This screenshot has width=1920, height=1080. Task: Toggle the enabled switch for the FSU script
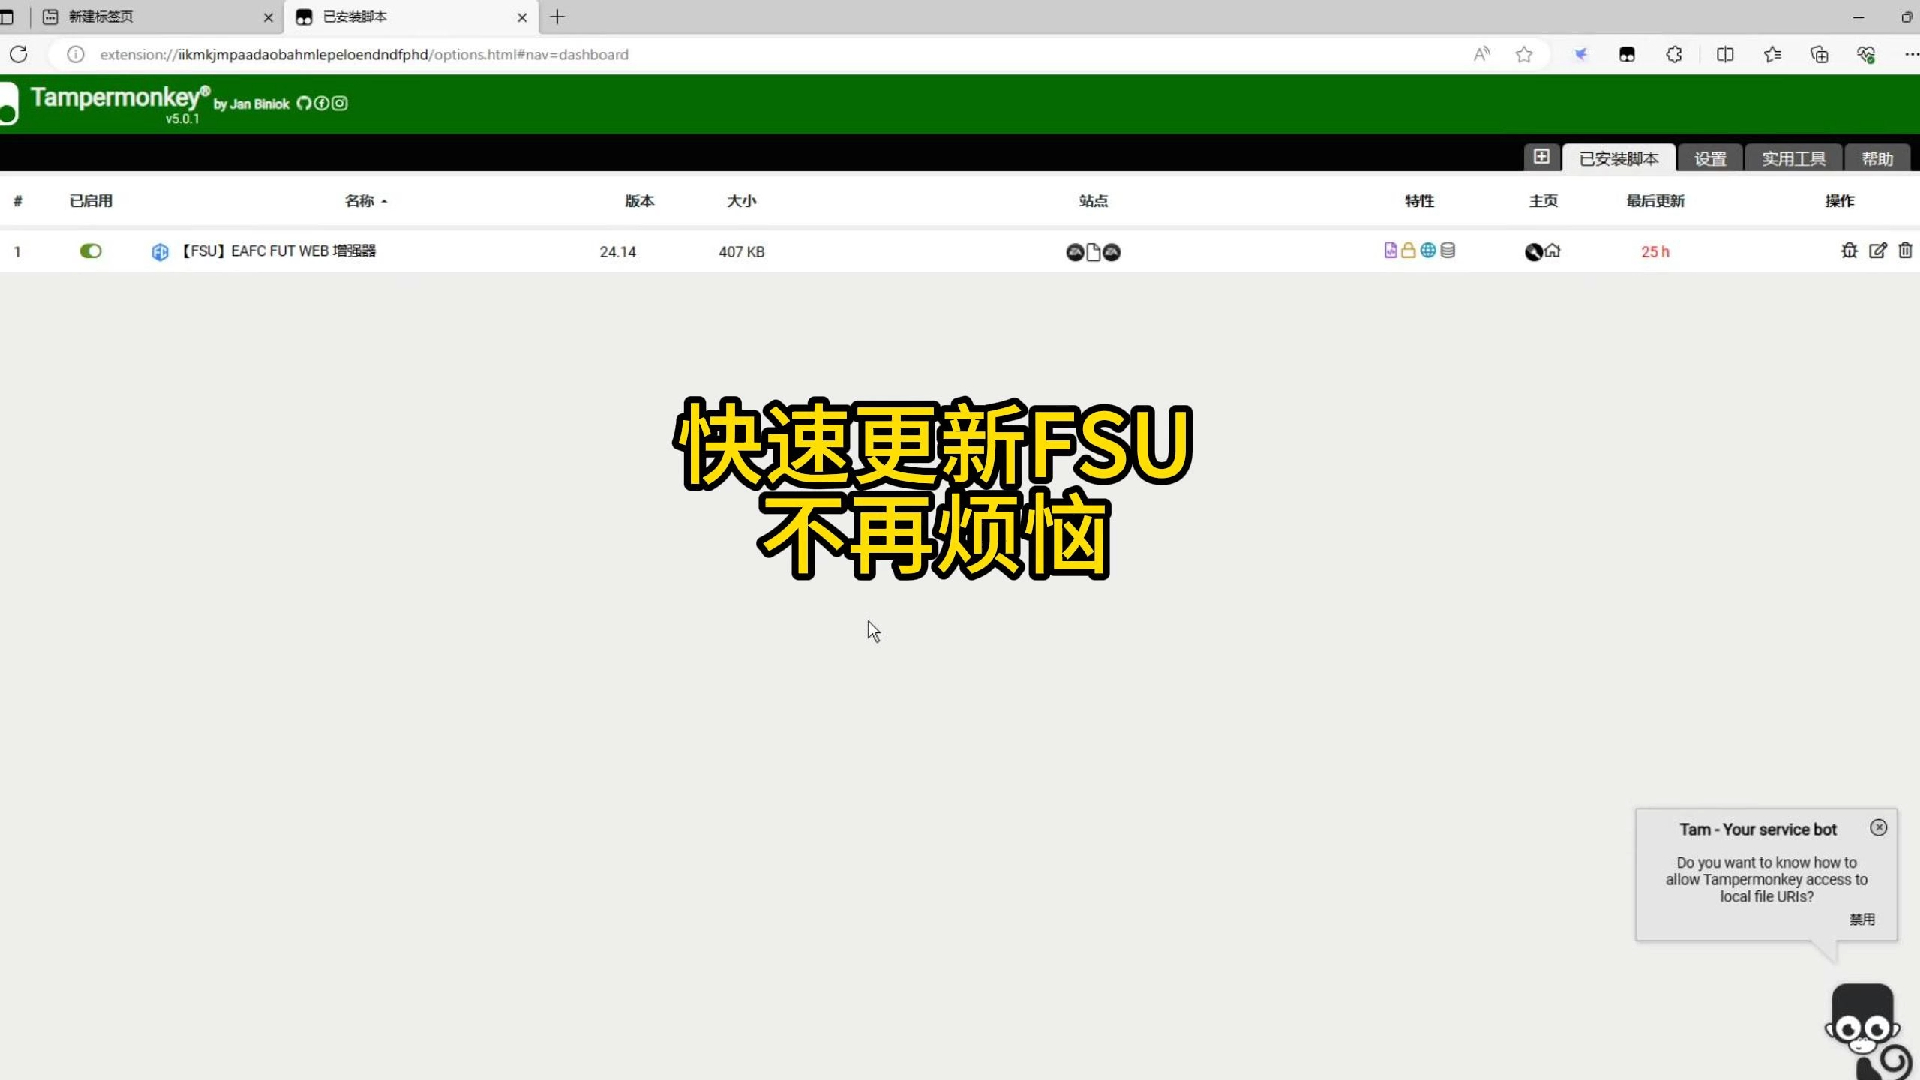[91, 251]
